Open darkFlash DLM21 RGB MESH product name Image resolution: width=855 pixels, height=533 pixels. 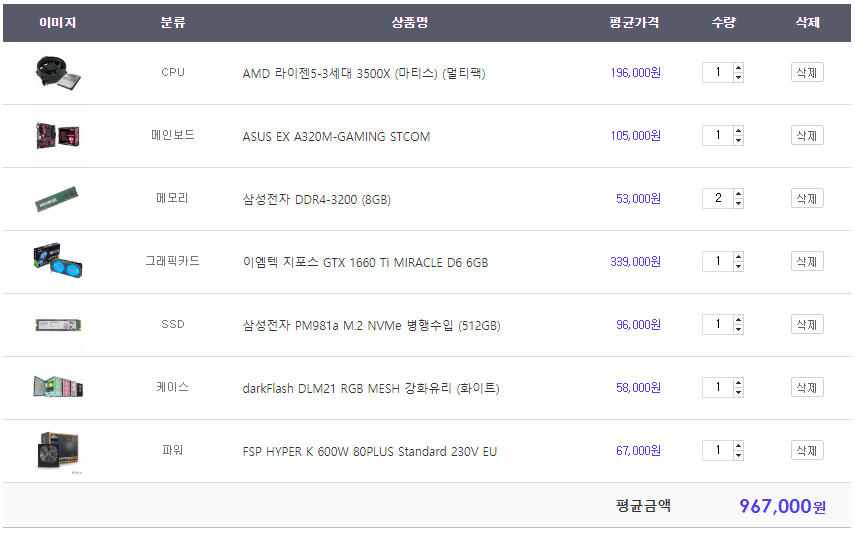(371, 388)
